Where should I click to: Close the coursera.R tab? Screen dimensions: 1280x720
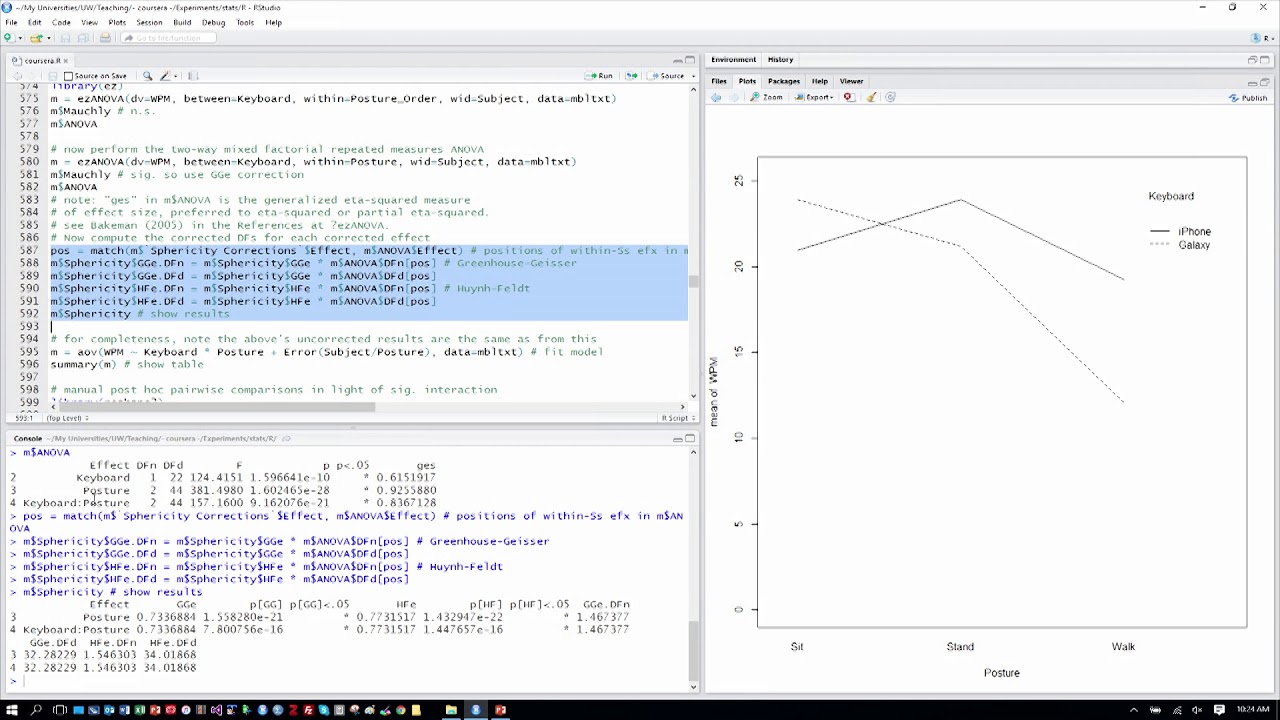click(x=66, y=61)
